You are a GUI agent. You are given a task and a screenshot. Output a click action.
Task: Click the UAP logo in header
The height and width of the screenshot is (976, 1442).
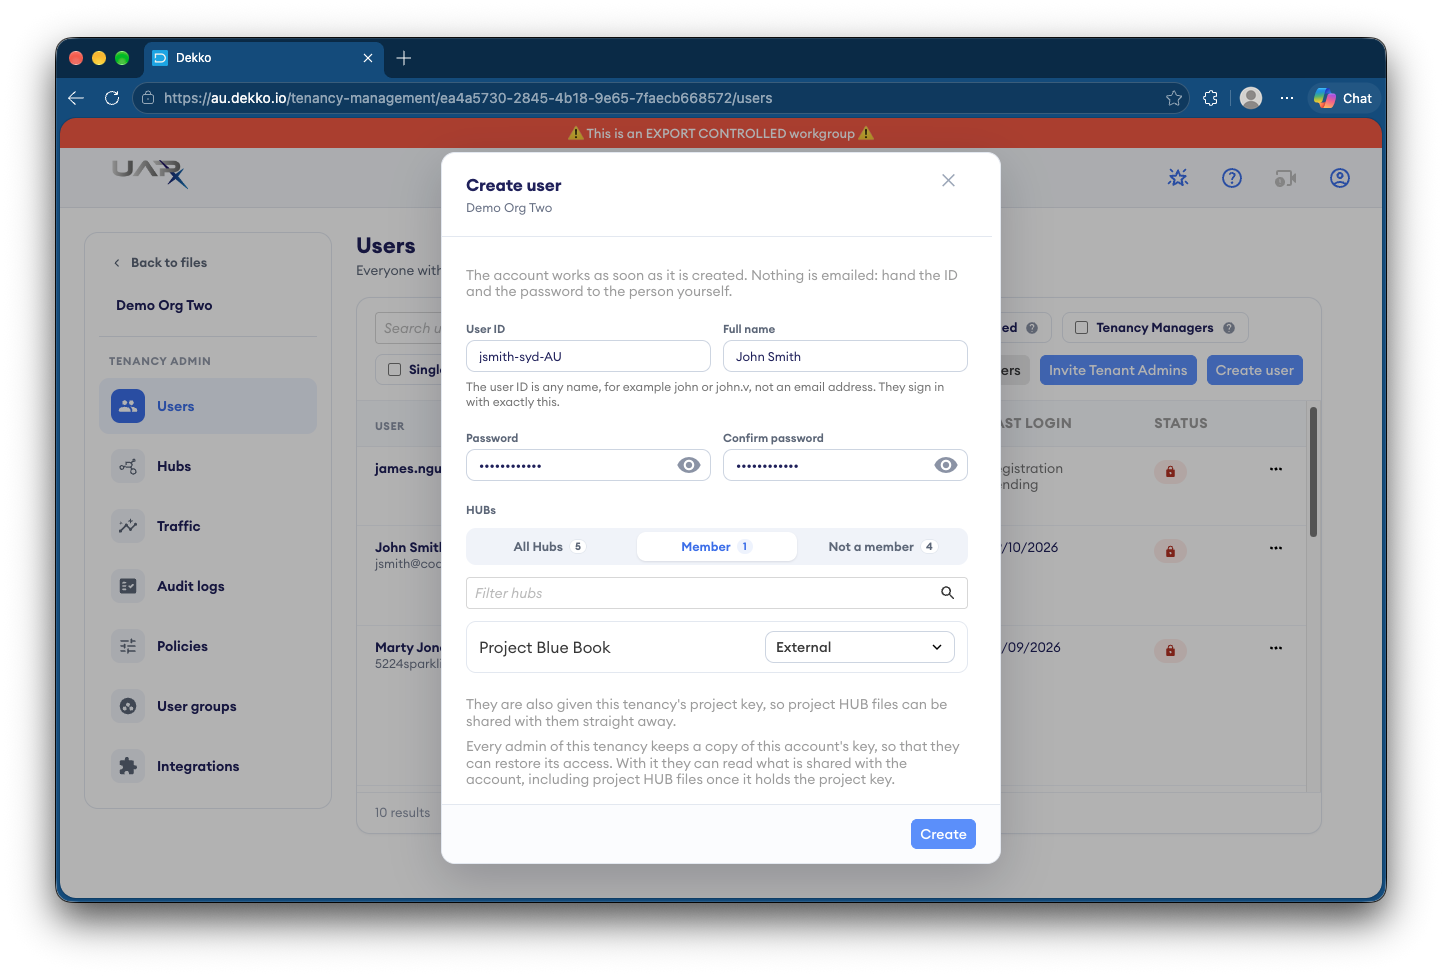[150, 174]
